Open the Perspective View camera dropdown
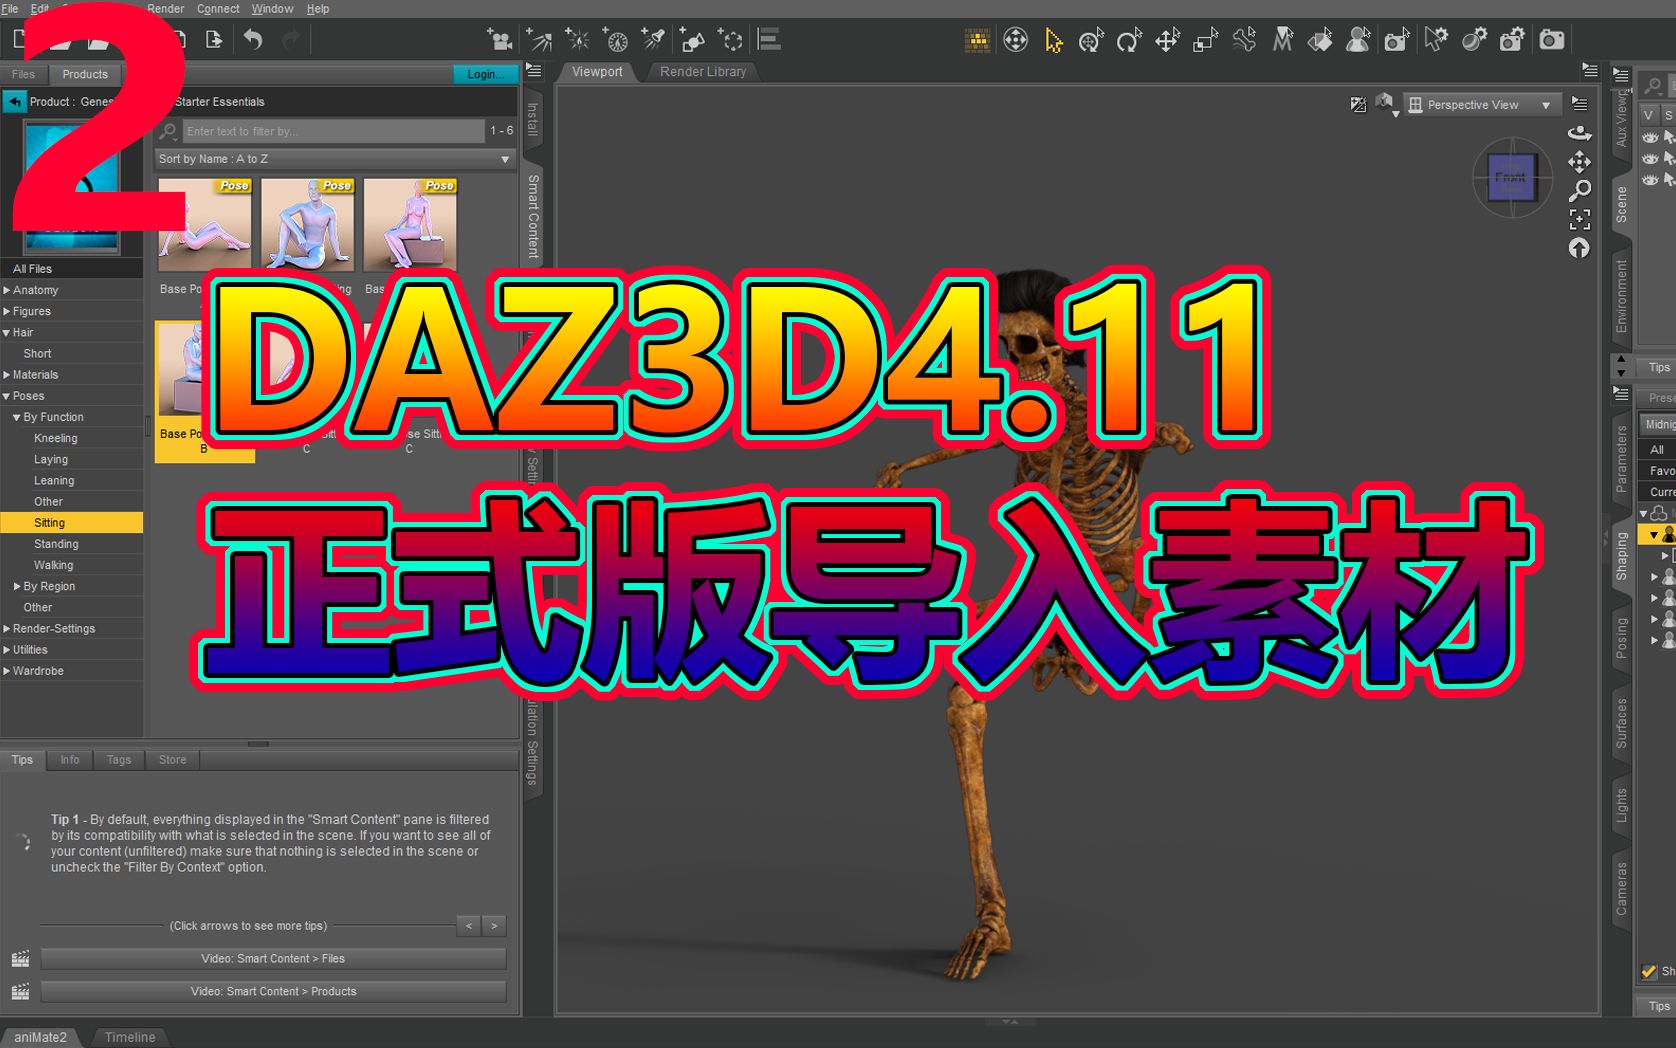The image size is (1676, 1048). [x=1481, y=105]
